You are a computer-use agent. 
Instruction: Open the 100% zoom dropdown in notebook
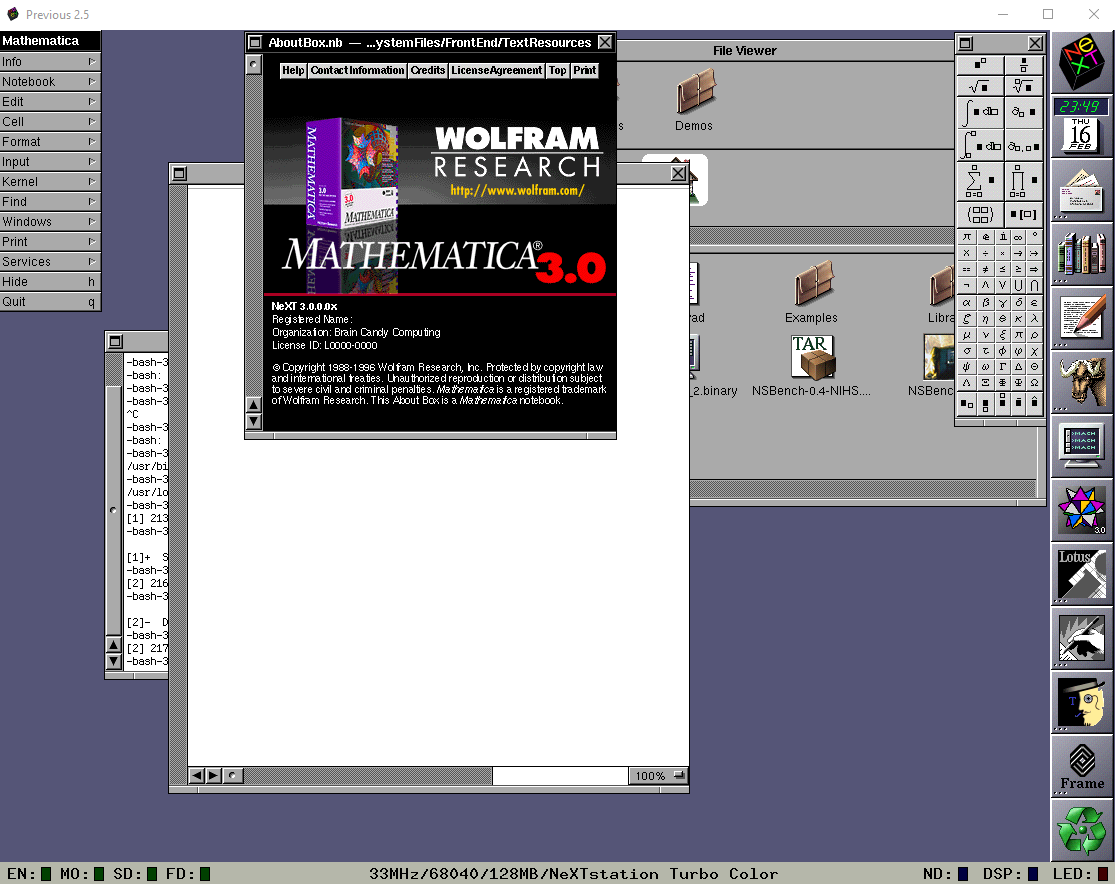pyautogui.click(x=659, y=776)
